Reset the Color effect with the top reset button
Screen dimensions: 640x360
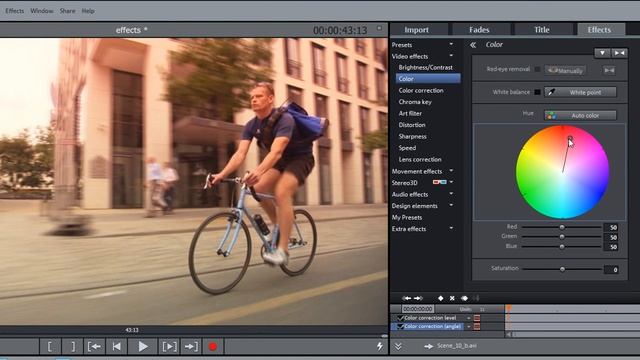[x=619, y=53]
